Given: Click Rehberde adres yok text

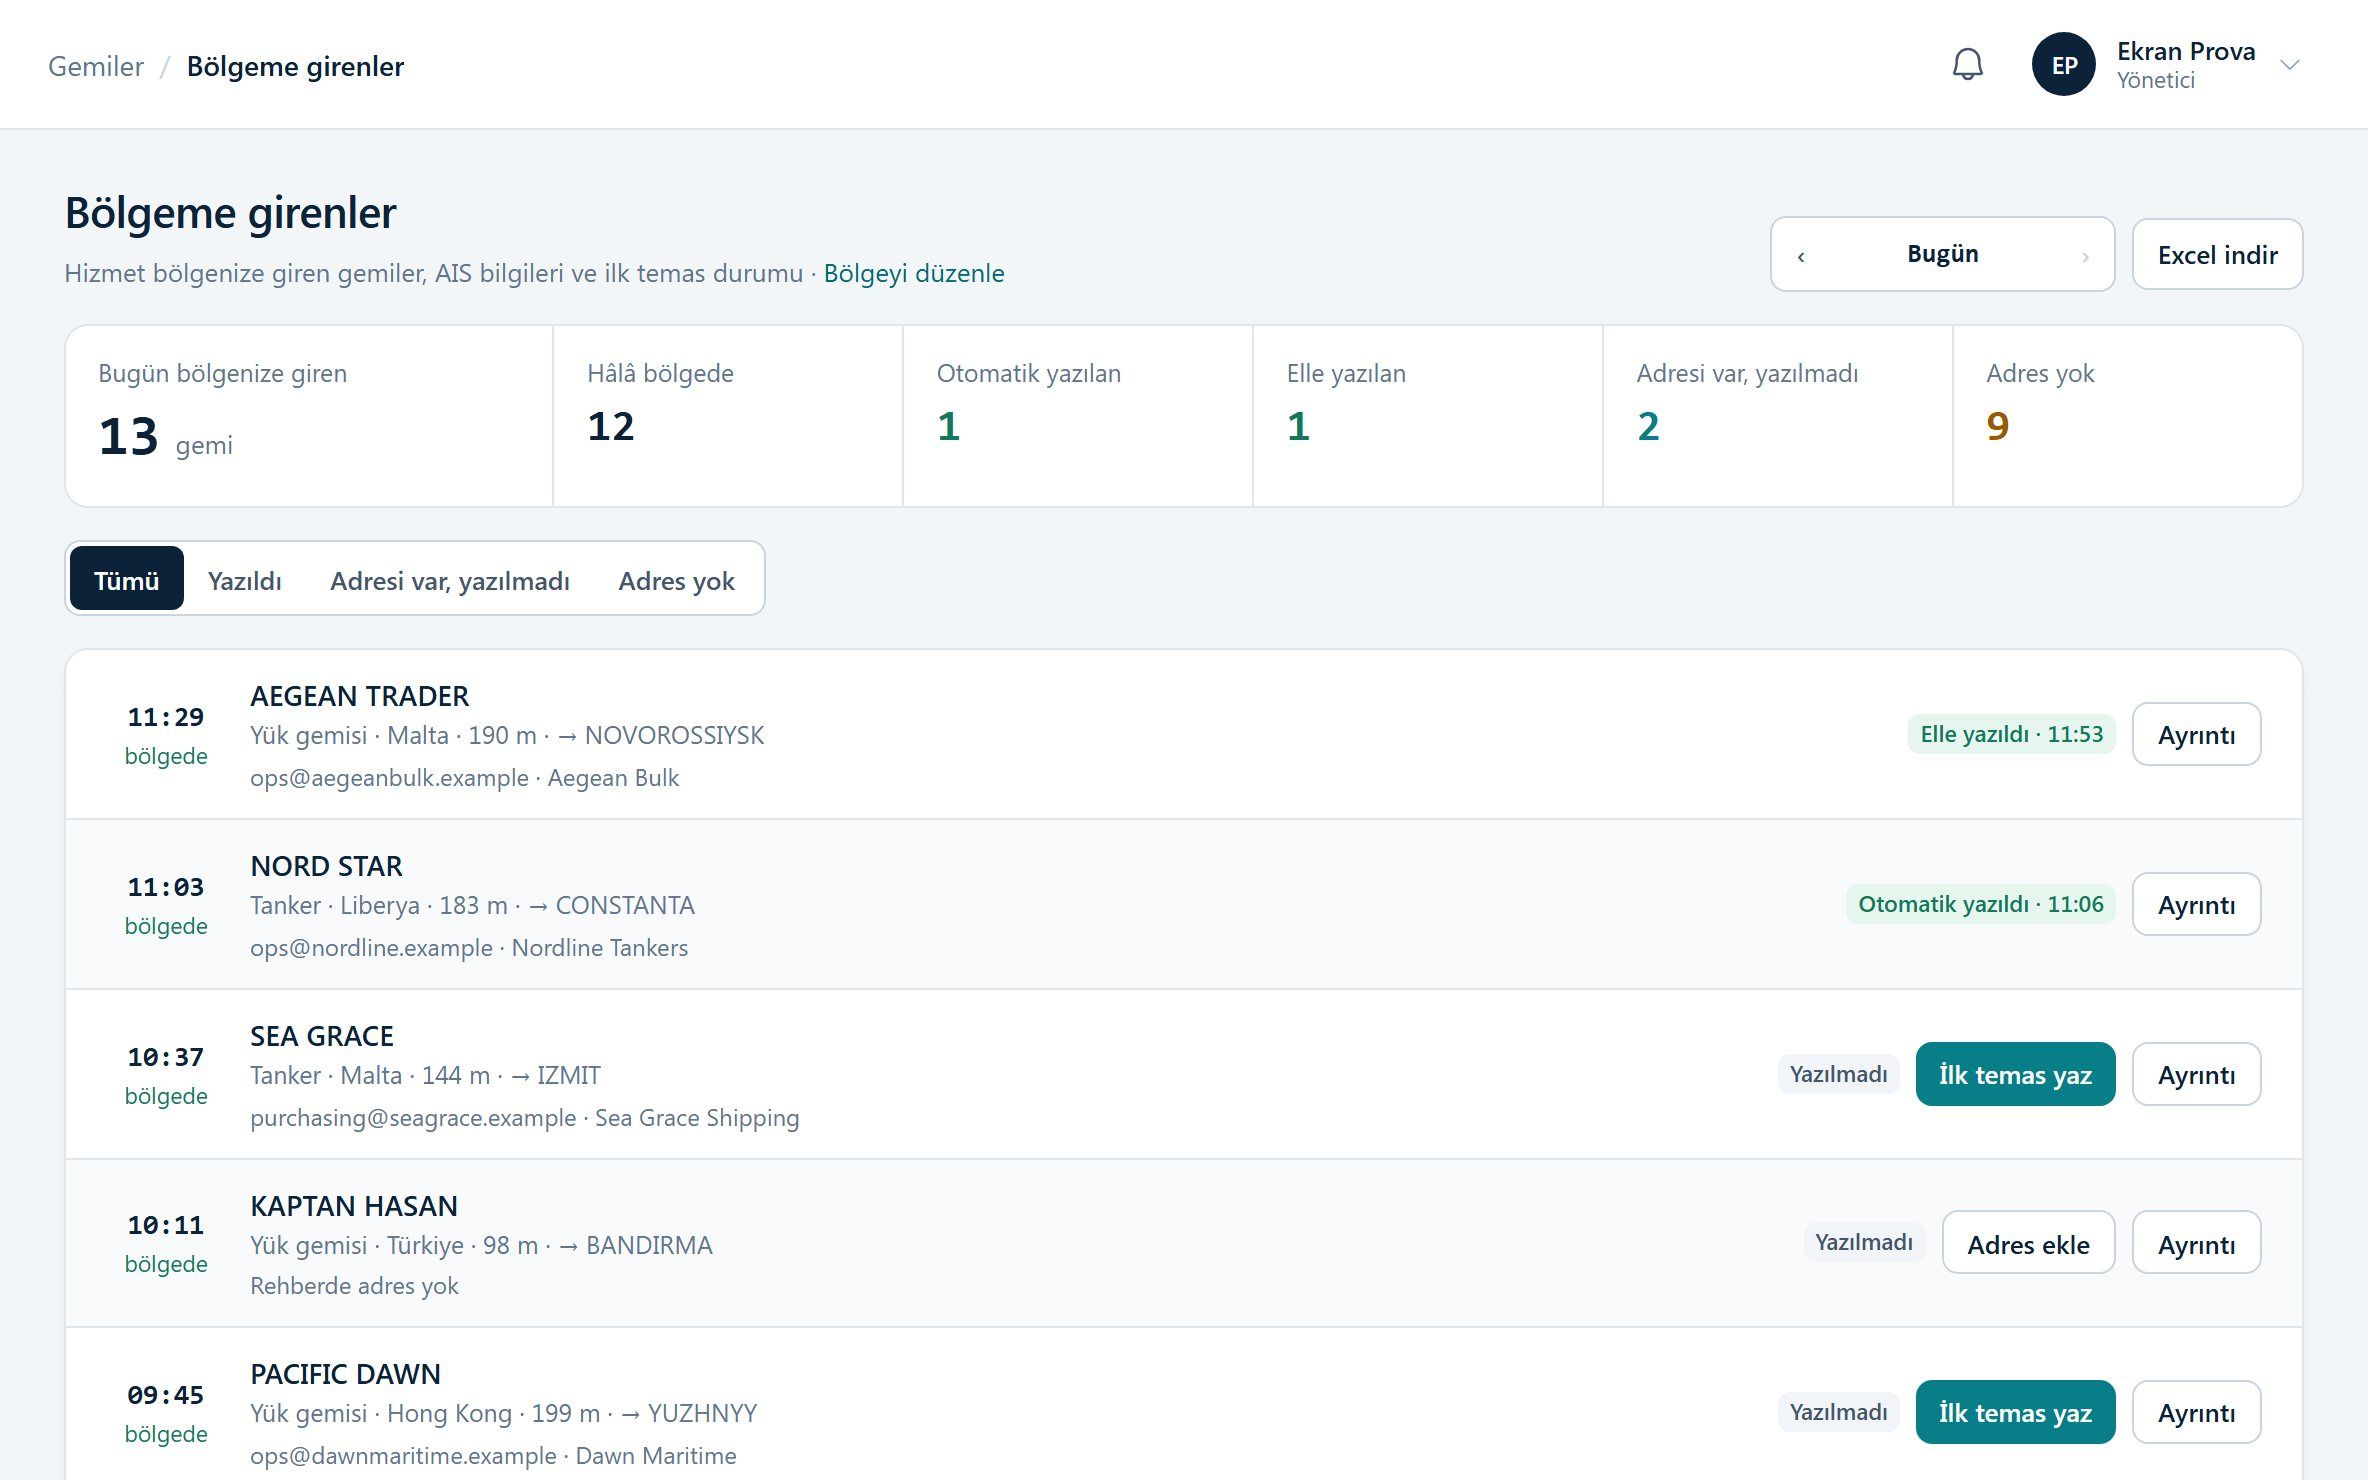Looking at the screenshot, I should (x=354, y=1286).
